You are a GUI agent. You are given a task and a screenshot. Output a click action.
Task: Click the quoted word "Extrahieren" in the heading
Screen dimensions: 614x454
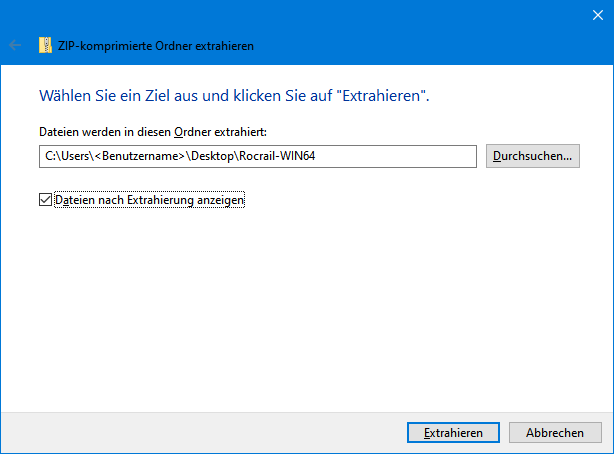(x=384, y=97)
